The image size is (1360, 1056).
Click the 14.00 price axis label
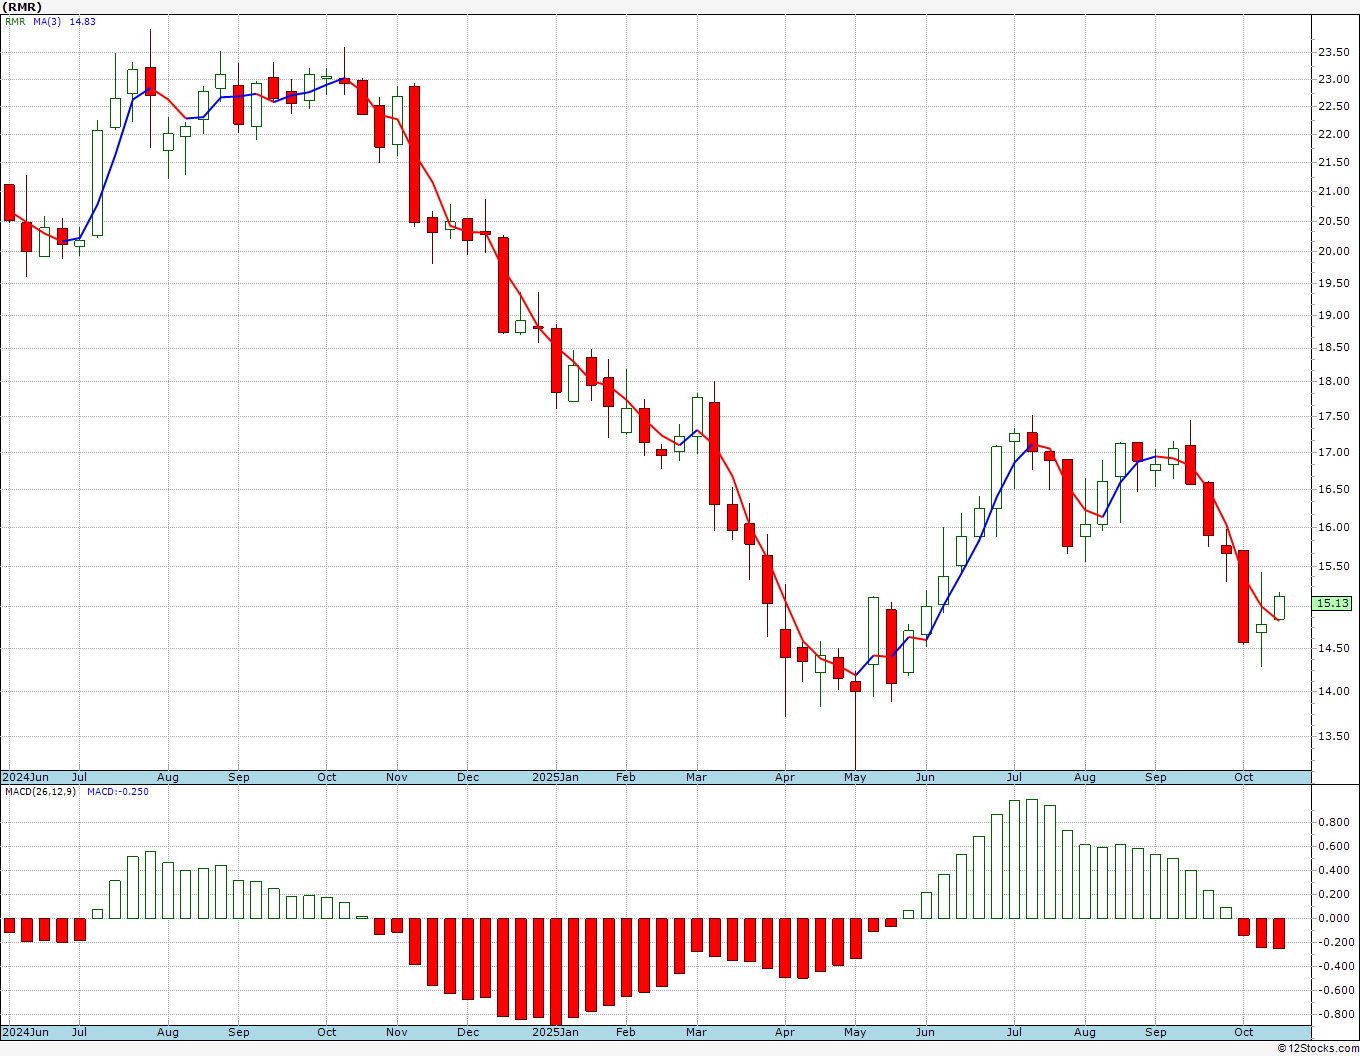coord(1333,691)
